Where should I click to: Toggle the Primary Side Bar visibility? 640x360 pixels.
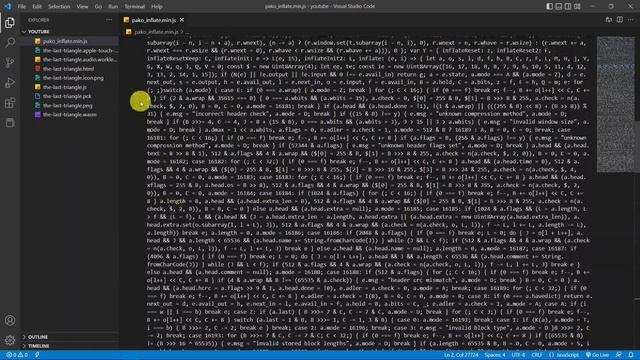549,6
